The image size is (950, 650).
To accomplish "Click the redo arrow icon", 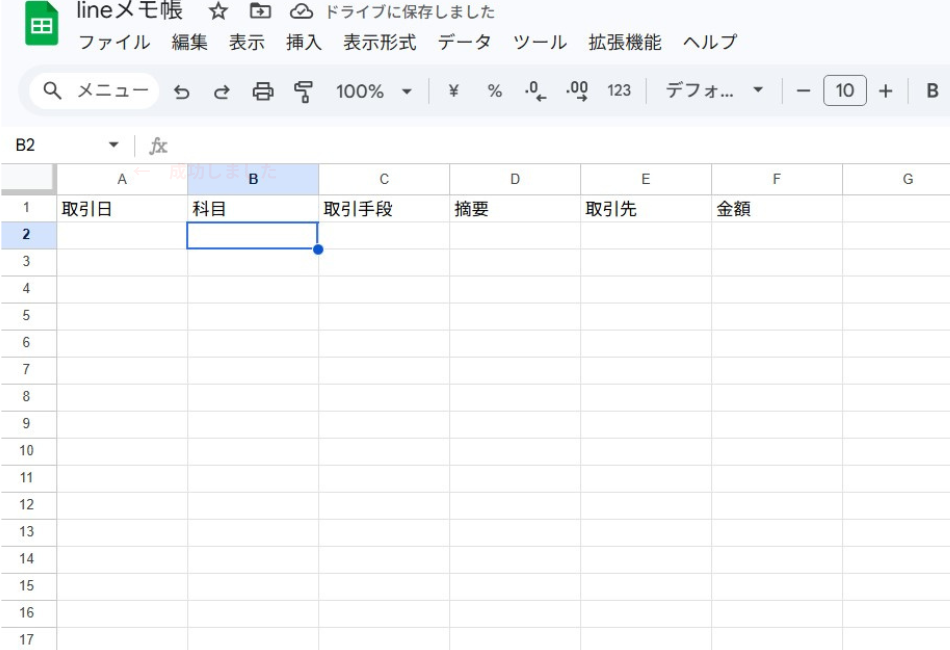I will pos(223,91).
